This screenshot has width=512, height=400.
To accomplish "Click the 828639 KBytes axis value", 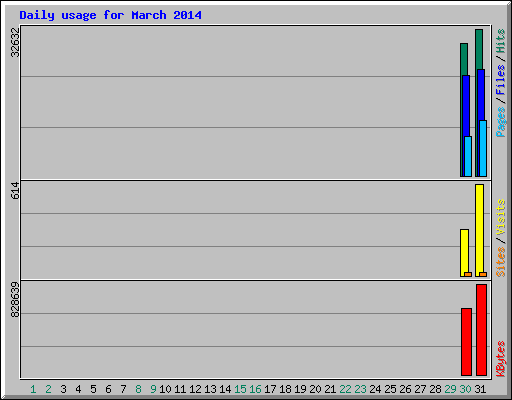I will 15,299.
